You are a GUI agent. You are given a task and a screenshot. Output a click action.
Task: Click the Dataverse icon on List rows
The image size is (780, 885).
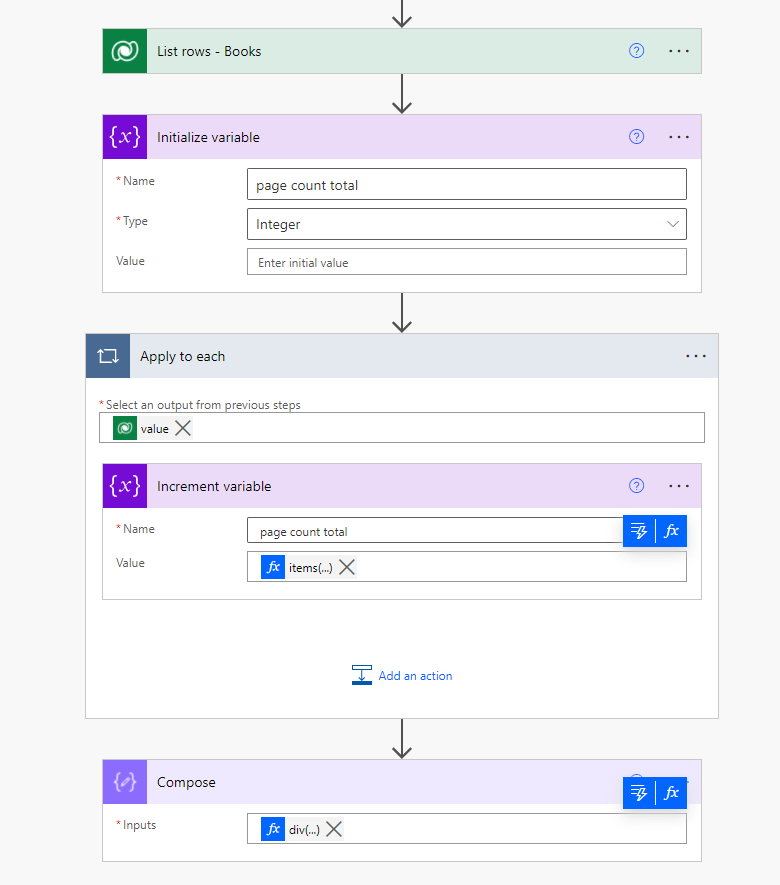(125, 51)
